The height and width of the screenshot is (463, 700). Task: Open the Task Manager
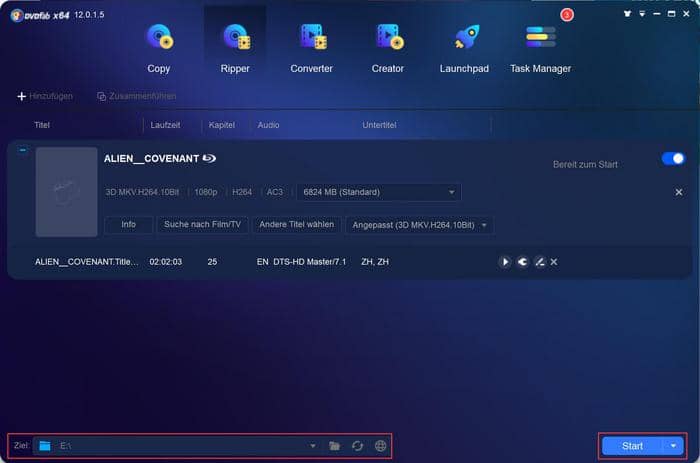coord(541,48)
